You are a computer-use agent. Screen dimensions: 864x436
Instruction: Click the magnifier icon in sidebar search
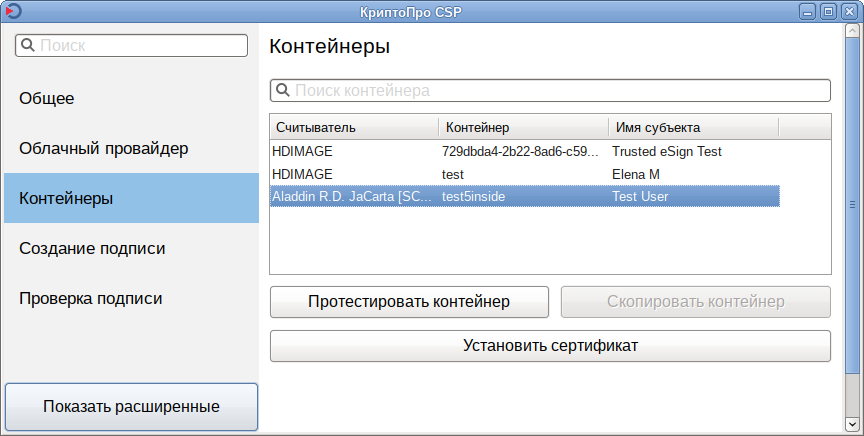tap(27, 45)
